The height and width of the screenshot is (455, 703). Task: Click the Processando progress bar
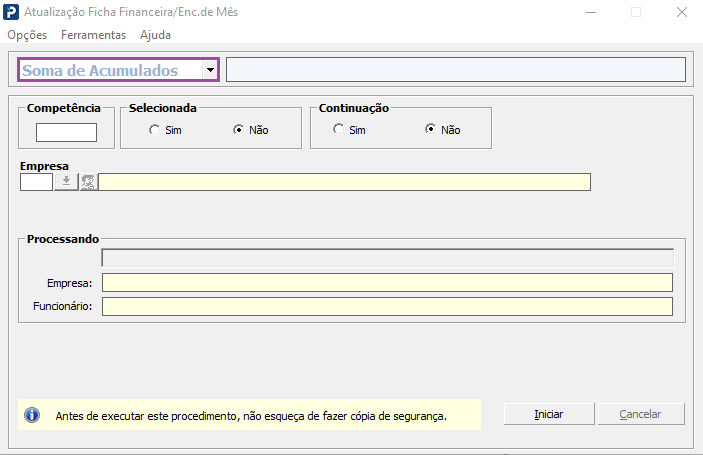[x=388, y=258]
